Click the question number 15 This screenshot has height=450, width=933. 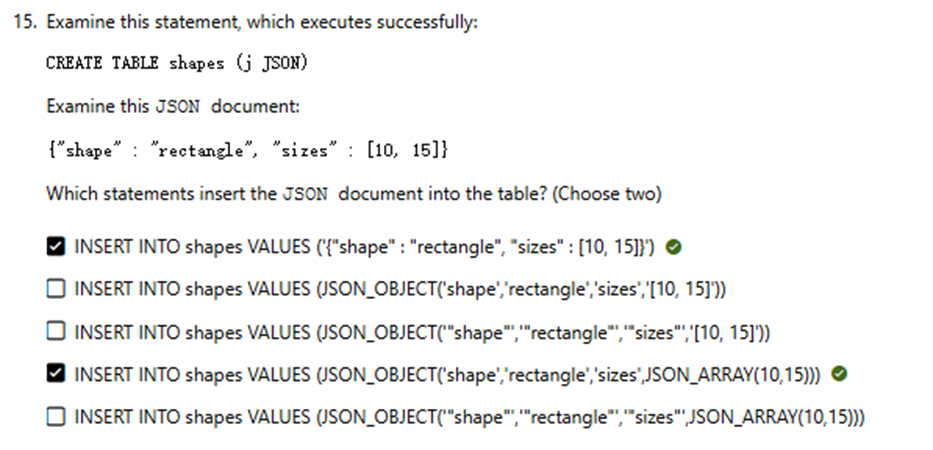pos(24,22)
